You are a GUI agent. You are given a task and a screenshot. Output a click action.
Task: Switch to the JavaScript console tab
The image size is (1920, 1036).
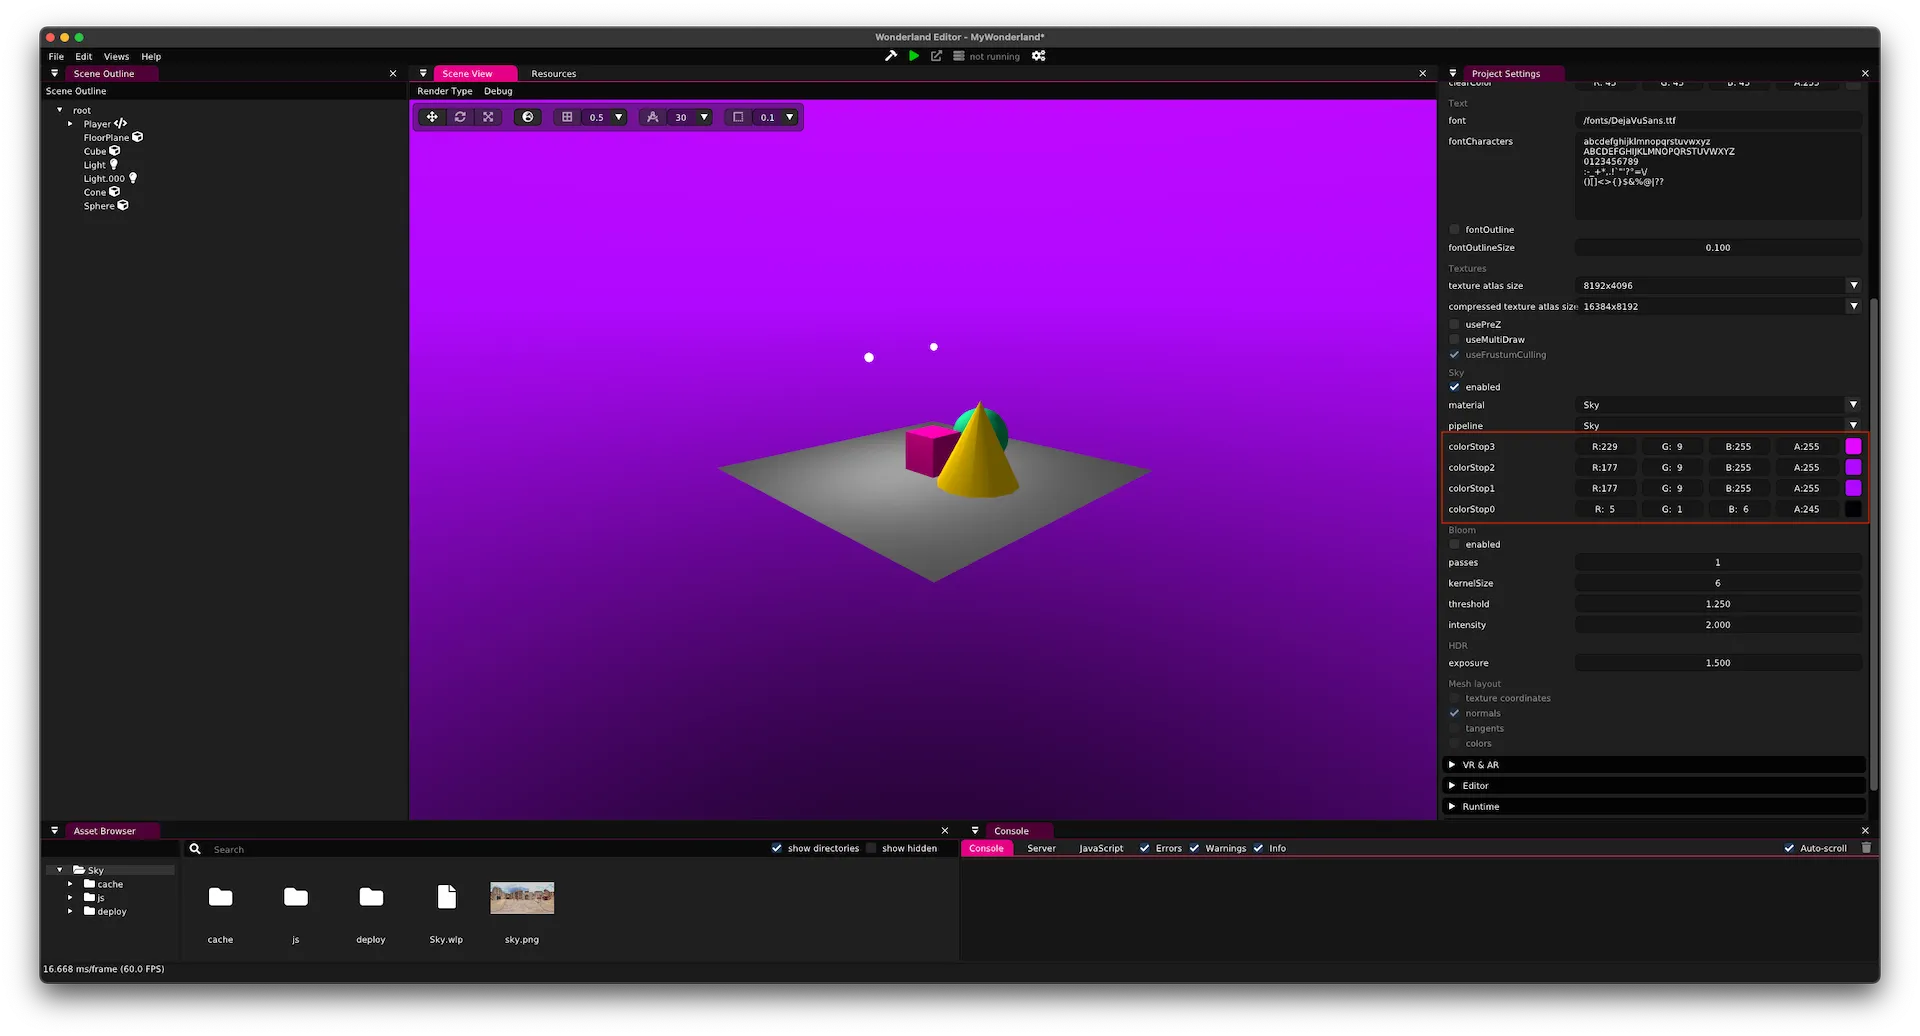point(1101,848)
